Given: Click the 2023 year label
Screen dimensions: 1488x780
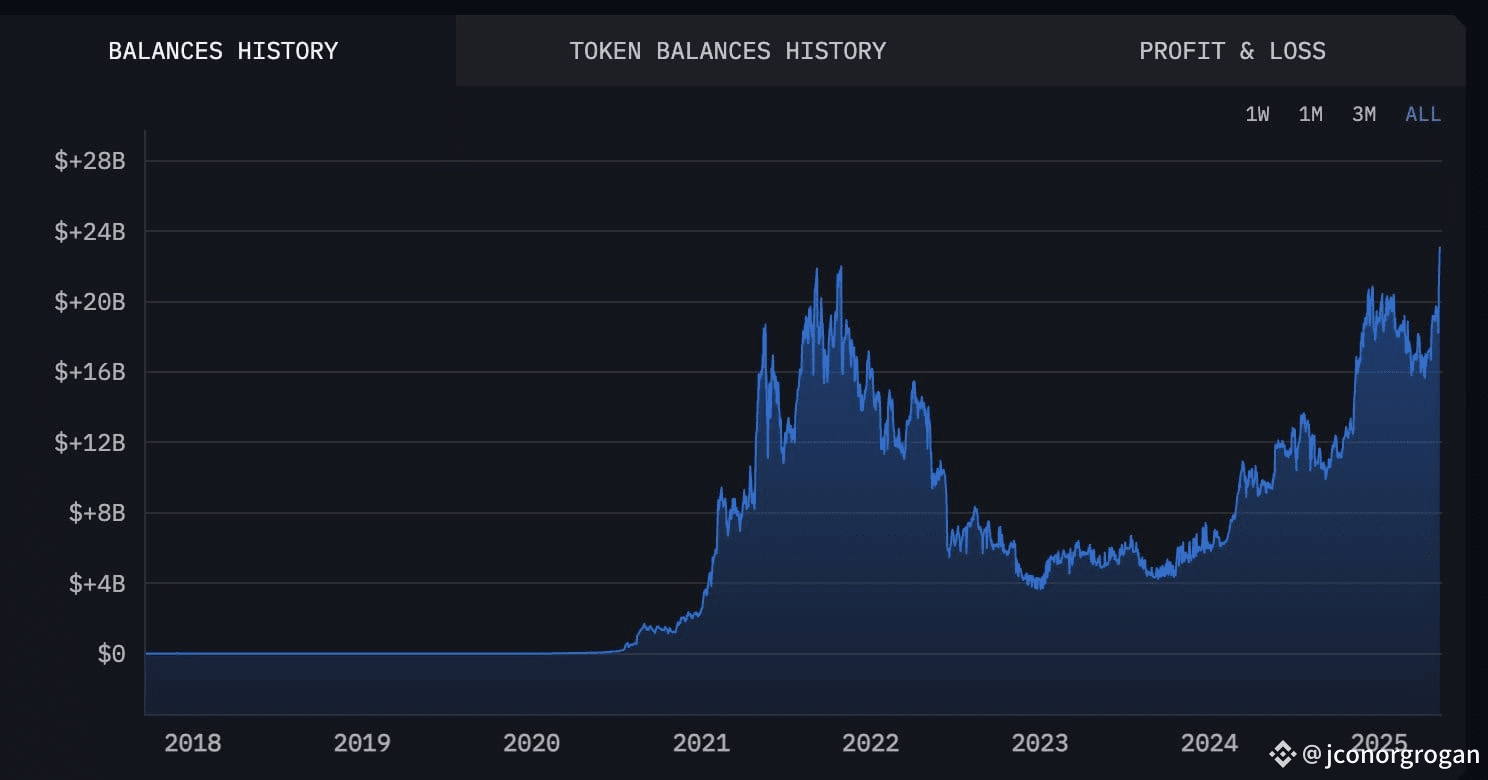Looking at the screenshot, I should tap(1040, 743).
